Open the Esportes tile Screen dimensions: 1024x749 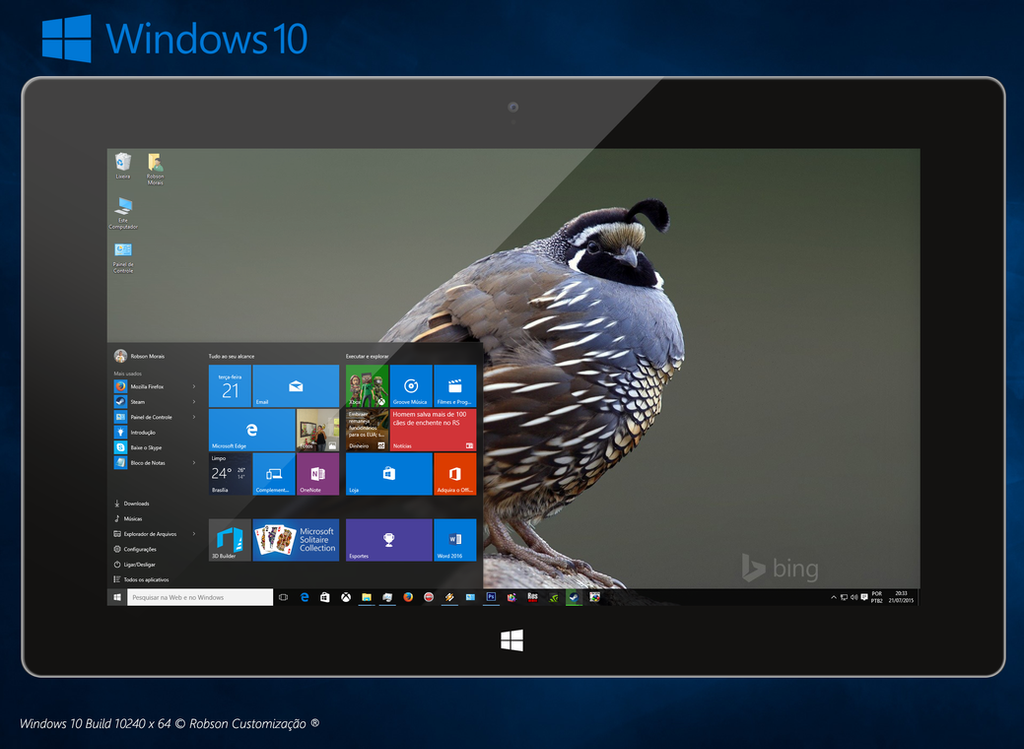coord(389,540)
